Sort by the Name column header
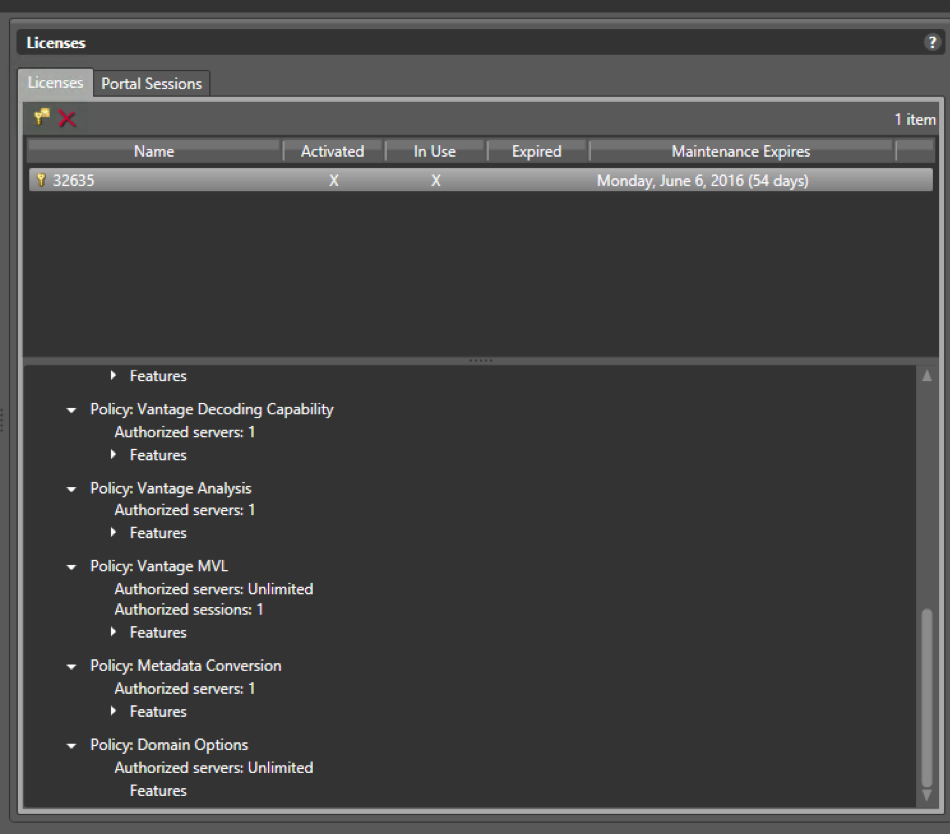Viewport: 950px width, 834px height. [x=154, y=151]
